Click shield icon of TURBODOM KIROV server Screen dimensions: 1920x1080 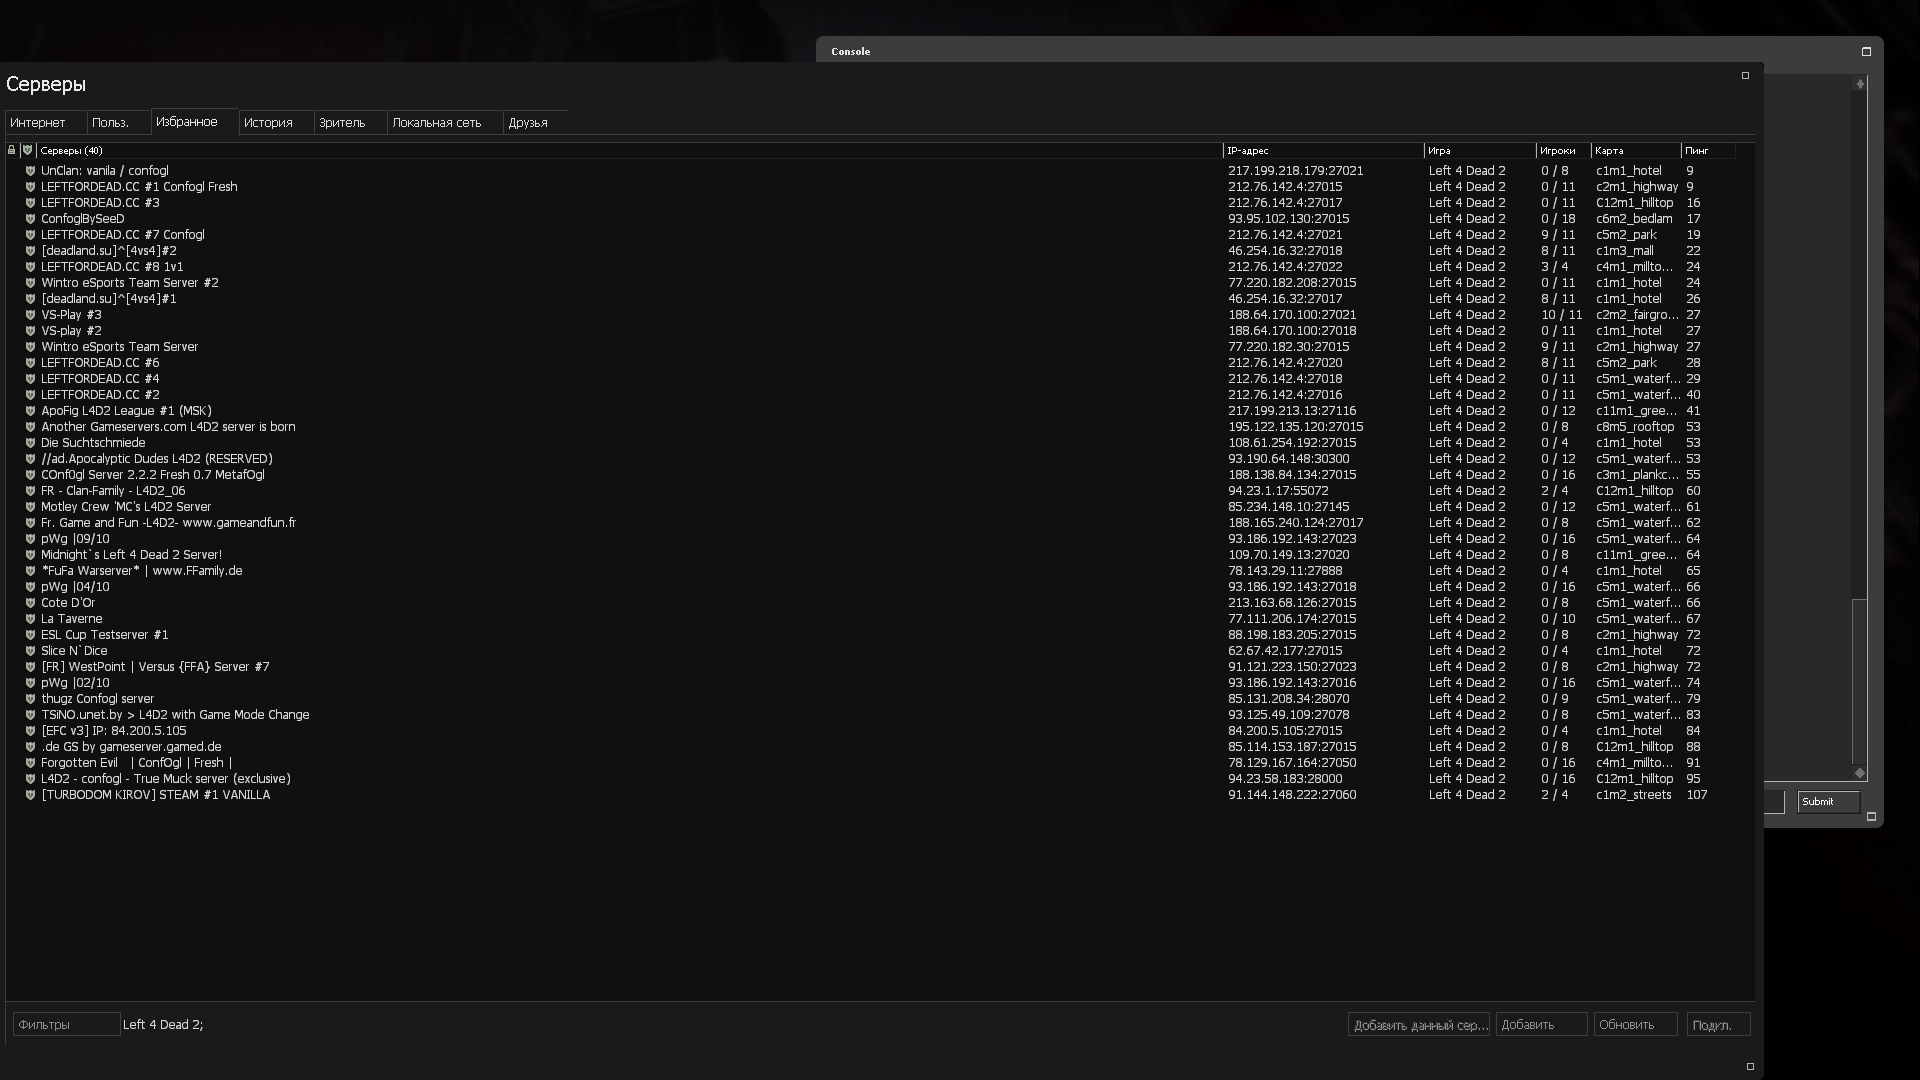[30, 795]
